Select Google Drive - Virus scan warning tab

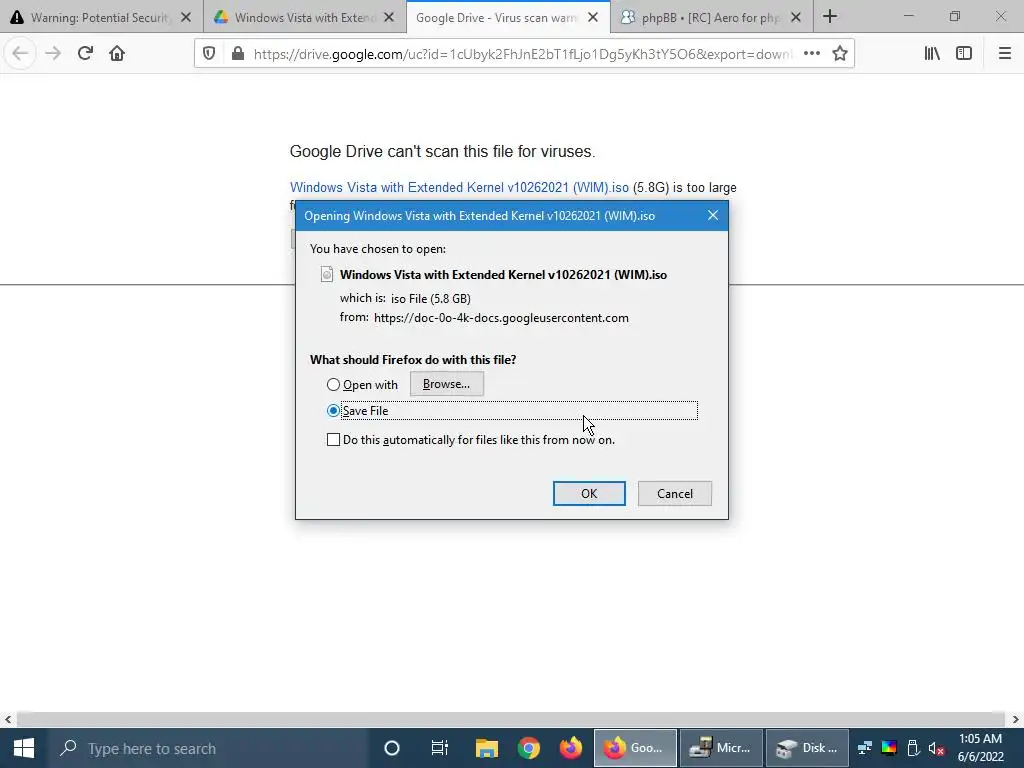pyautogui.click(x=508, y=17)
